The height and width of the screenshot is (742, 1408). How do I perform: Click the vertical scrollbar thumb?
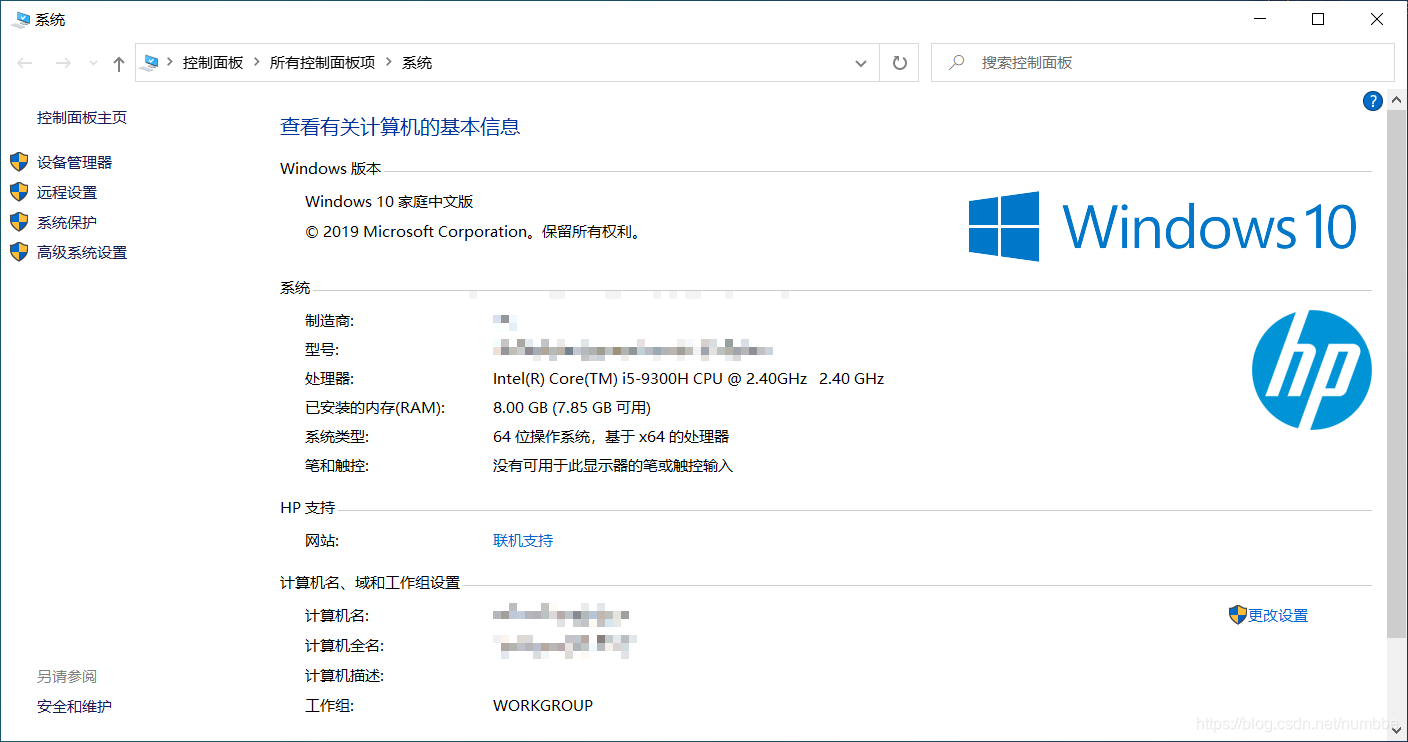[1397, 375]
